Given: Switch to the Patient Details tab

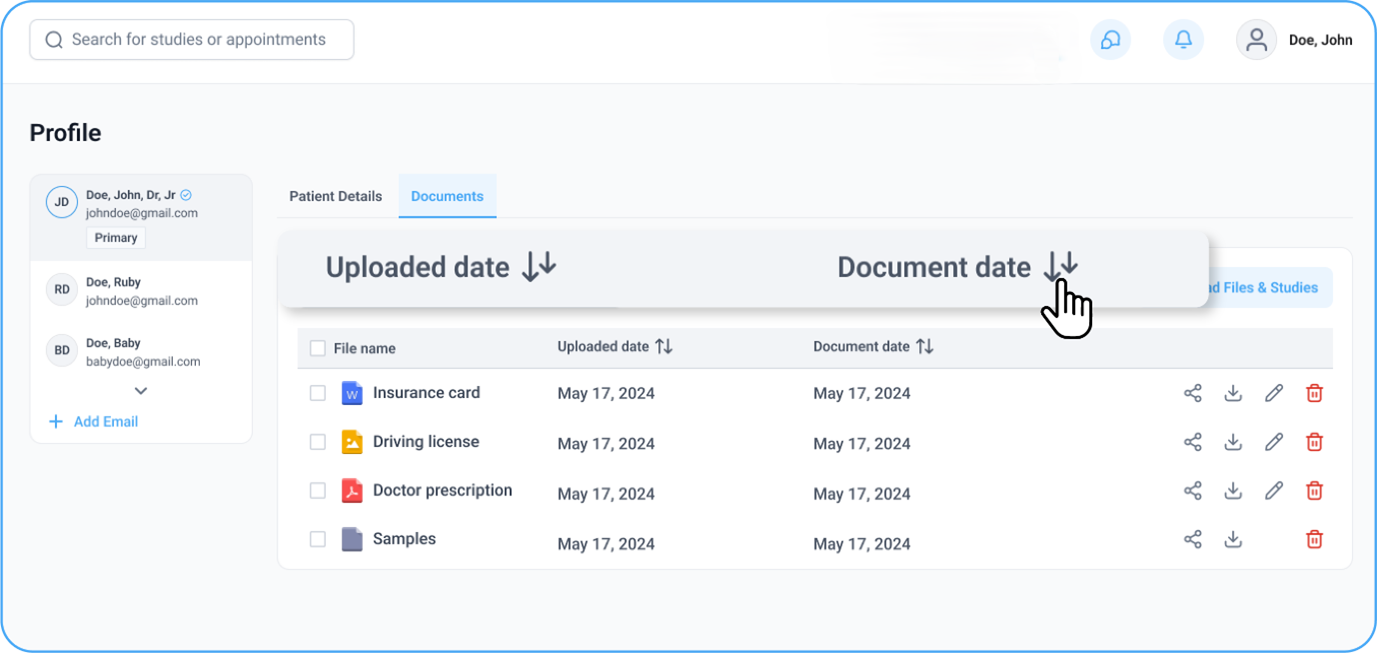Looking at the screenshot, I should coord(335,196).
